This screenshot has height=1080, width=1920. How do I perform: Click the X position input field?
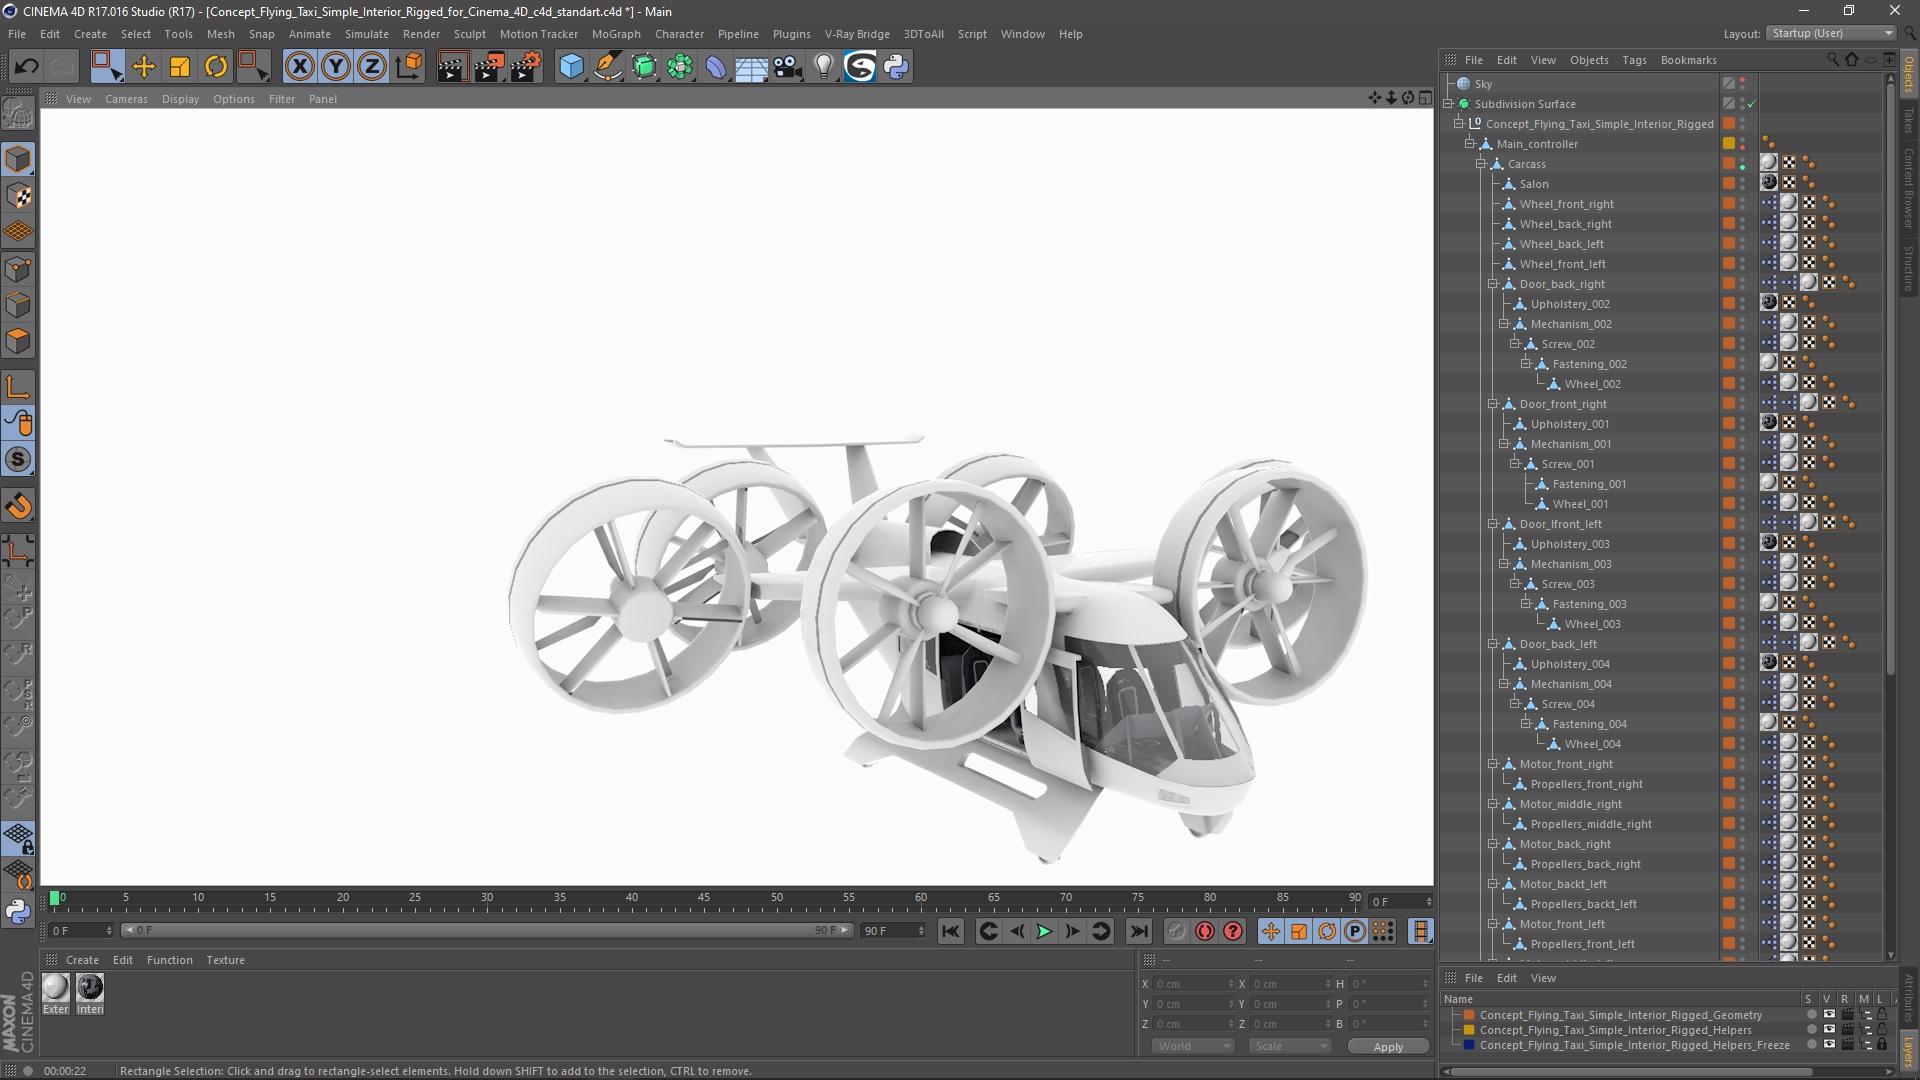click(x=1192, y=984)
